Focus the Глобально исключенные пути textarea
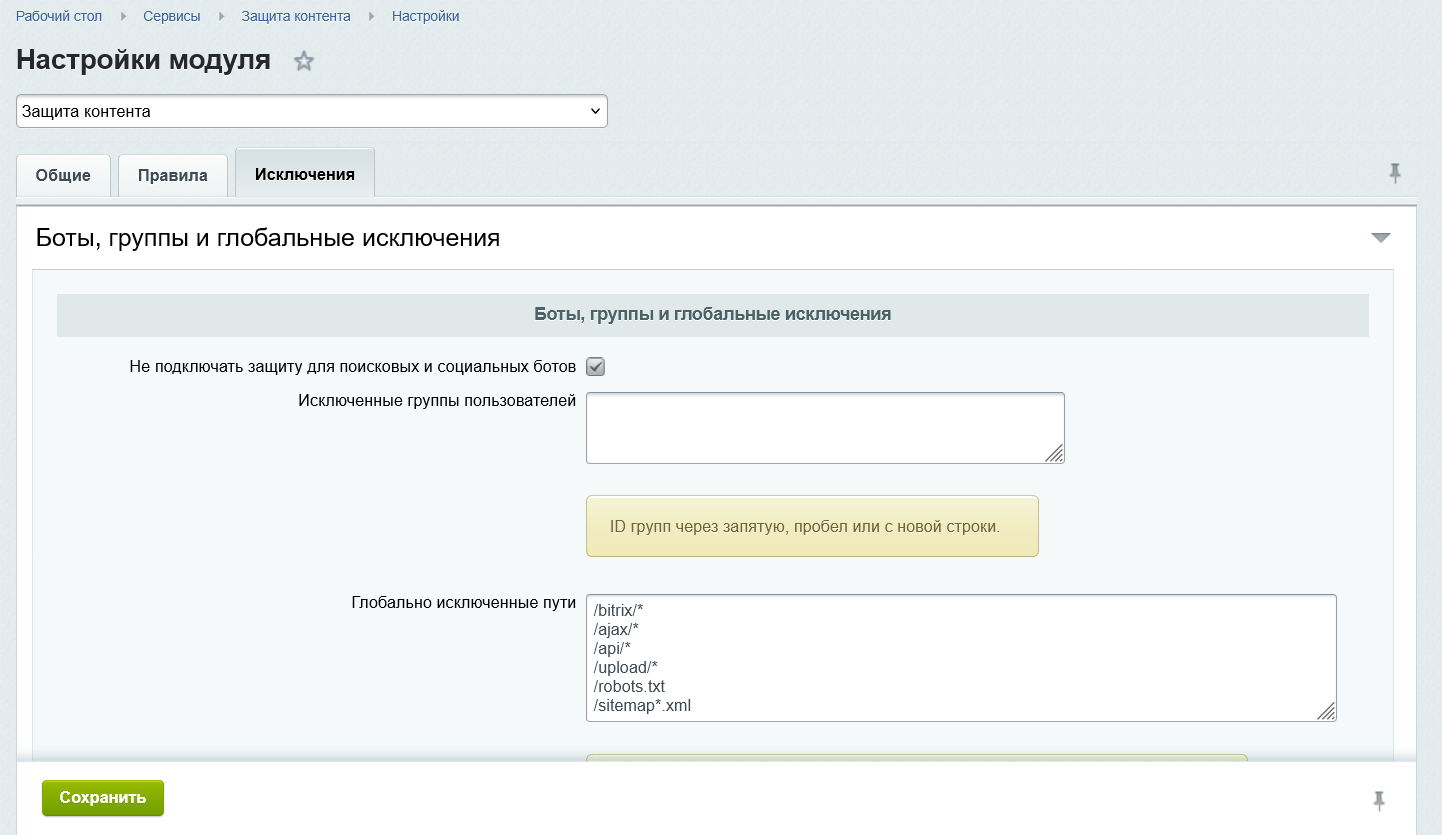 coord(960,657)
